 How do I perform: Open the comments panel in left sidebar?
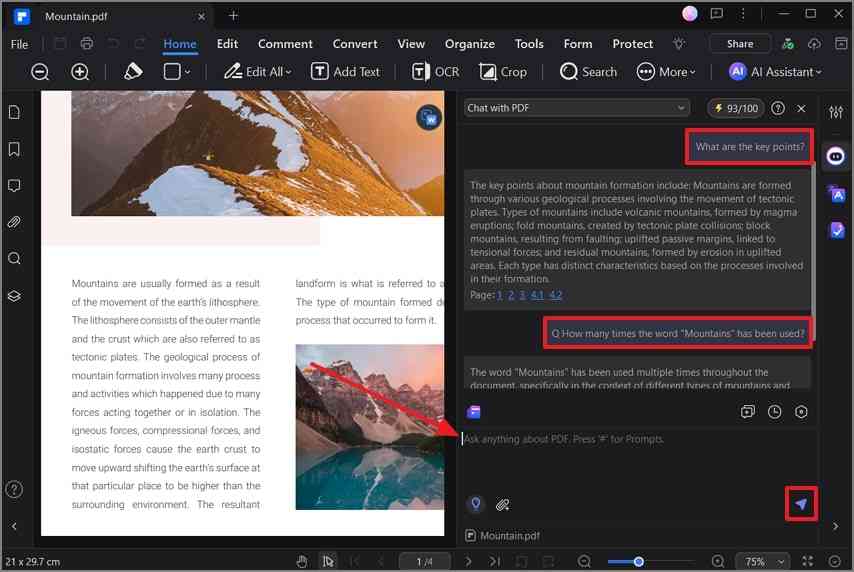pyautogui.click(x=14, y=186)
